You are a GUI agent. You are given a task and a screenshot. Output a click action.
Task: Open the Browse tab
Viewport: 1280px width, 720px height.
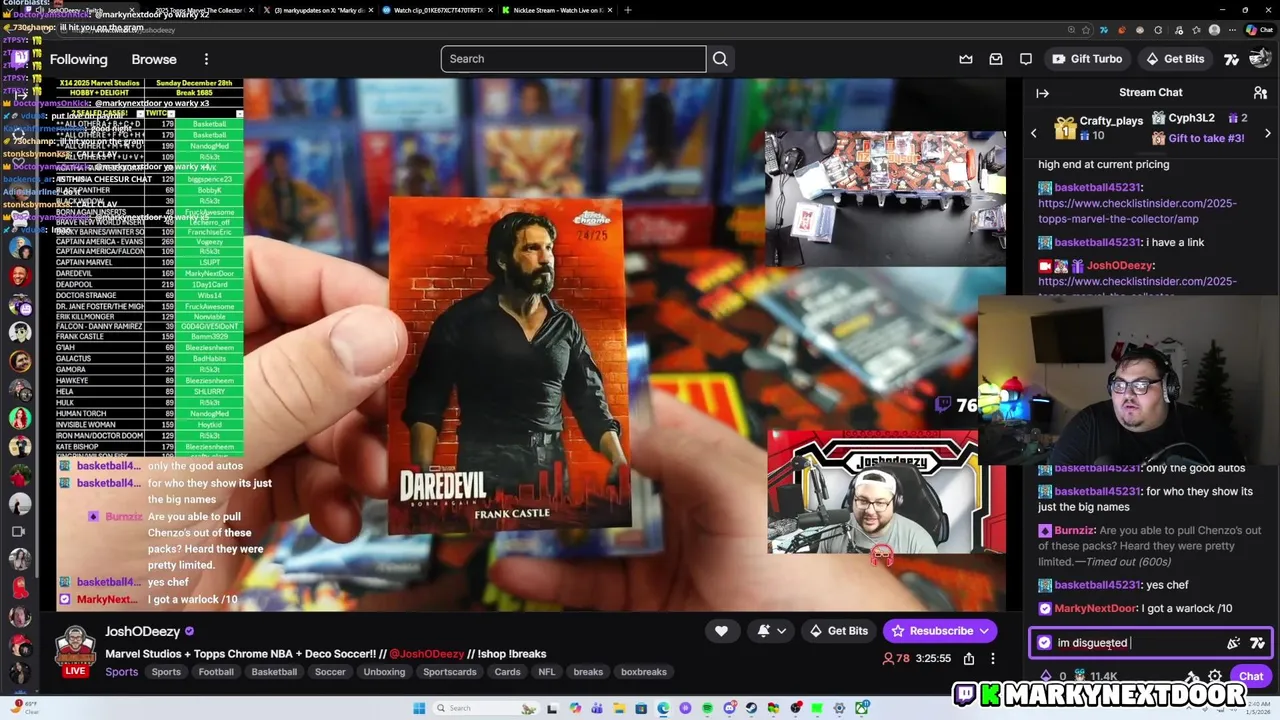154,59
